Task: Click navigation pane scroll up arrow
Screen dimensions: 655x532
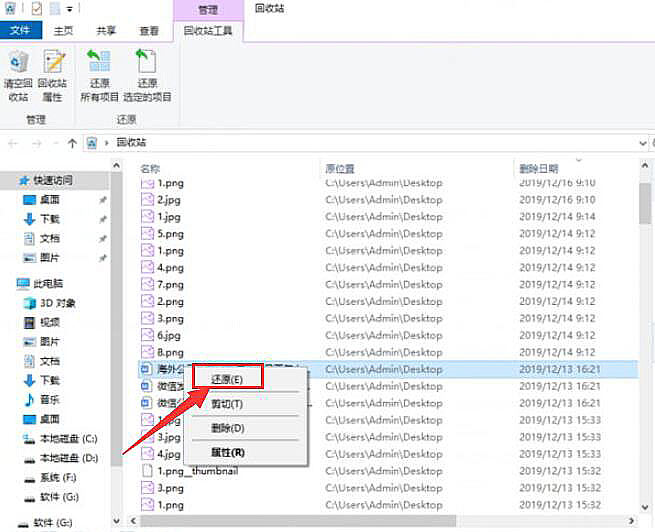Action: [117, 166]
